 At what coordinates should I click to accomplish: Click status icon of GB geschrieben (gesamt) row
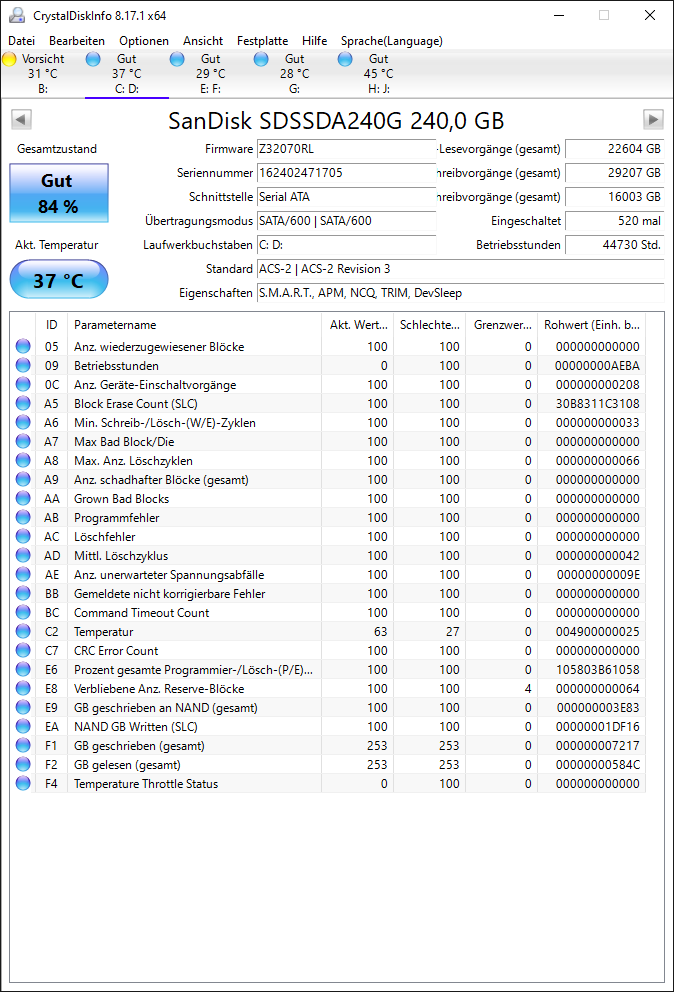(23, 745)
